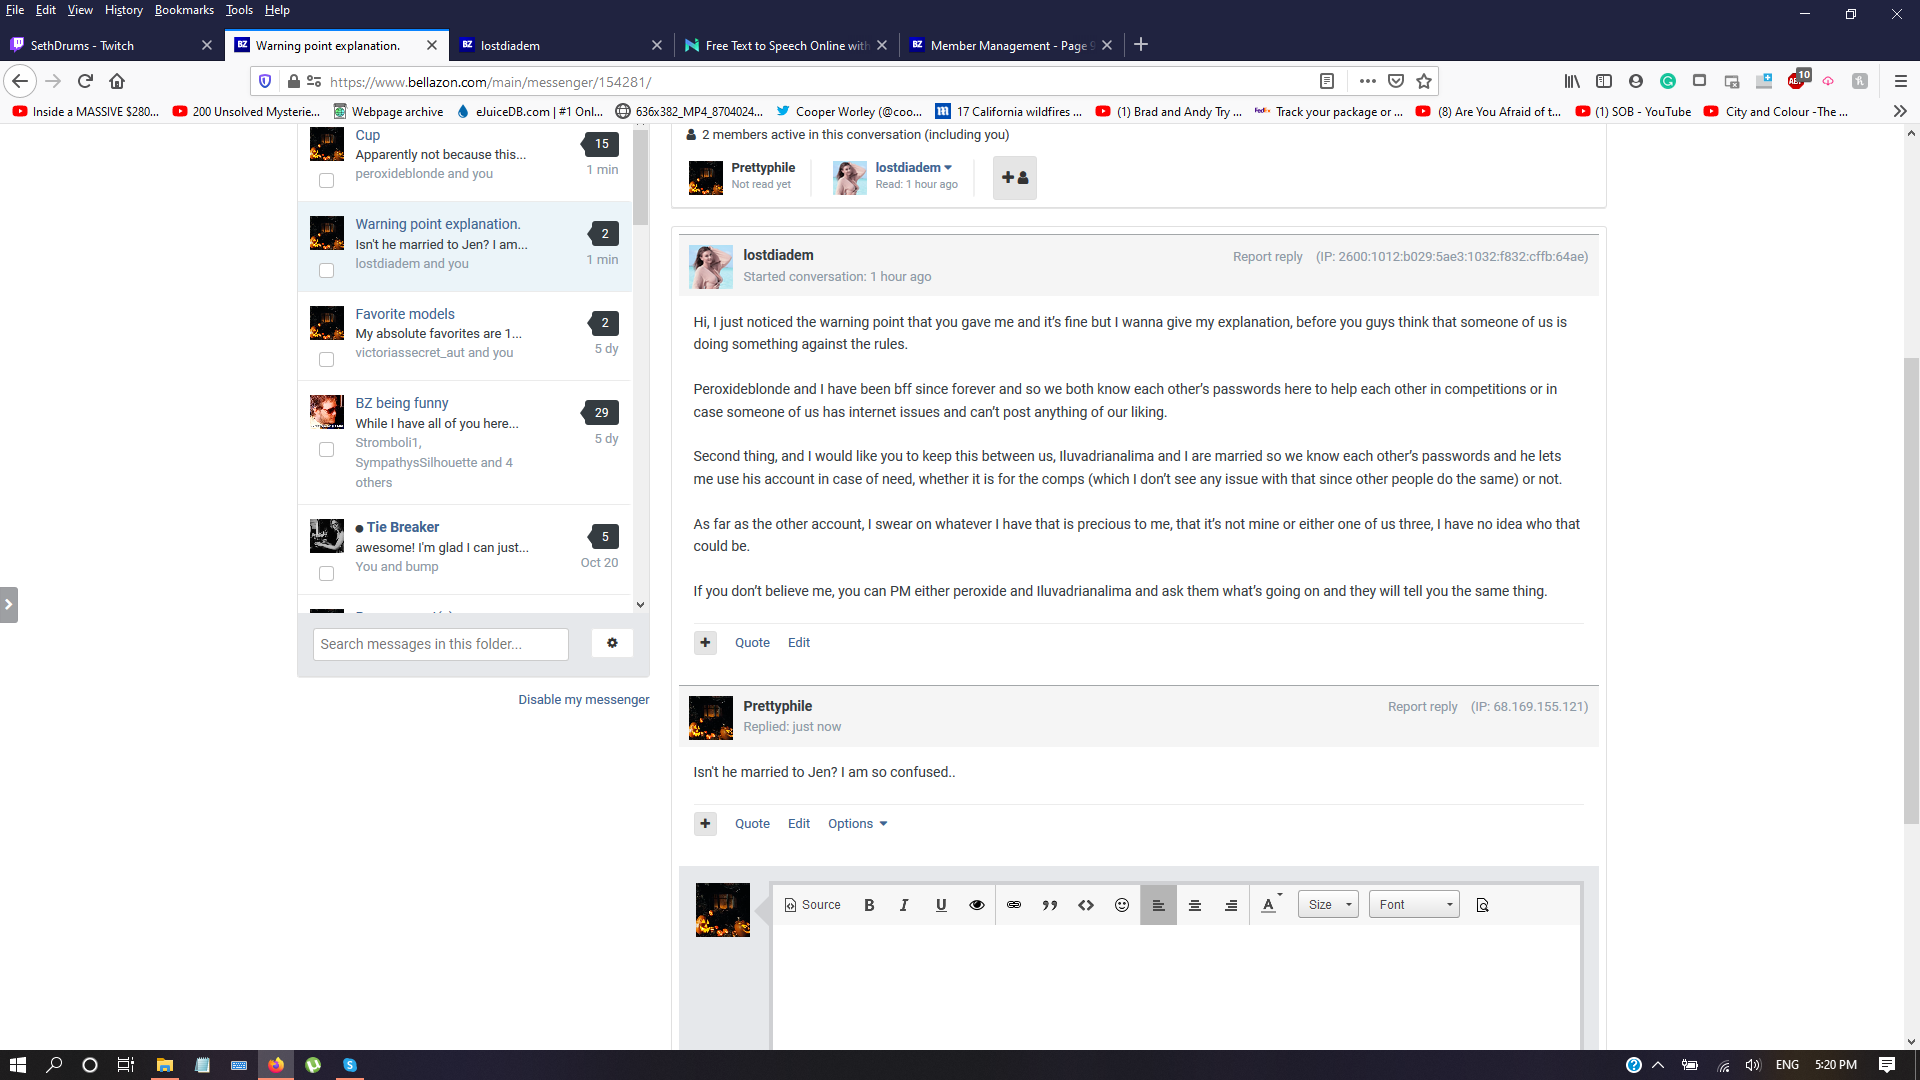The width and height of the screenshot is (1920, 1080).
Task: Expand the Font dropdown
Action: (1414, 905)
